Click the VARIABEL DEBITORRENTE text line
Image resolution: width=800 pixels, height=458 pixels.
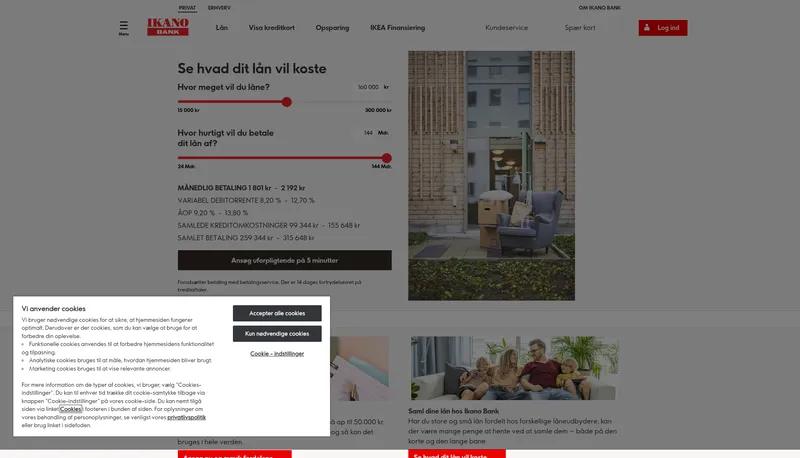click(246, 200)
